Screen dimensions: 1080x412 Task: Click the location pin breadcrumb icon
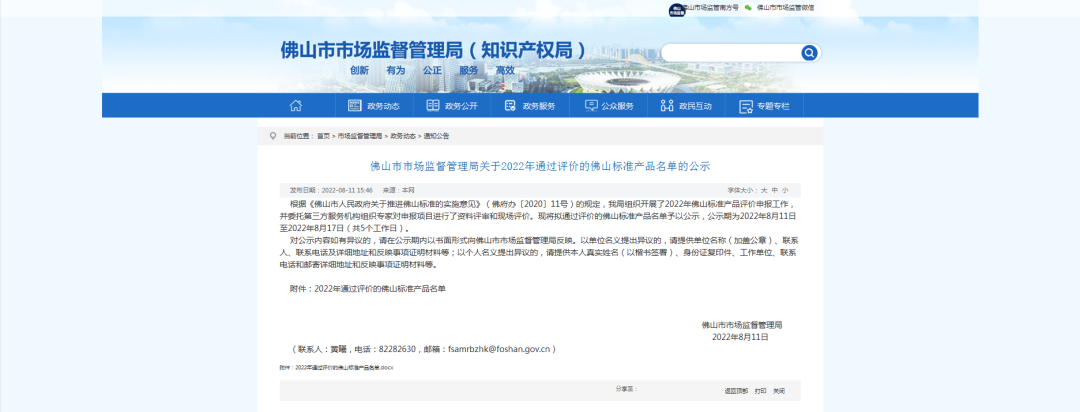coord(273,136)
